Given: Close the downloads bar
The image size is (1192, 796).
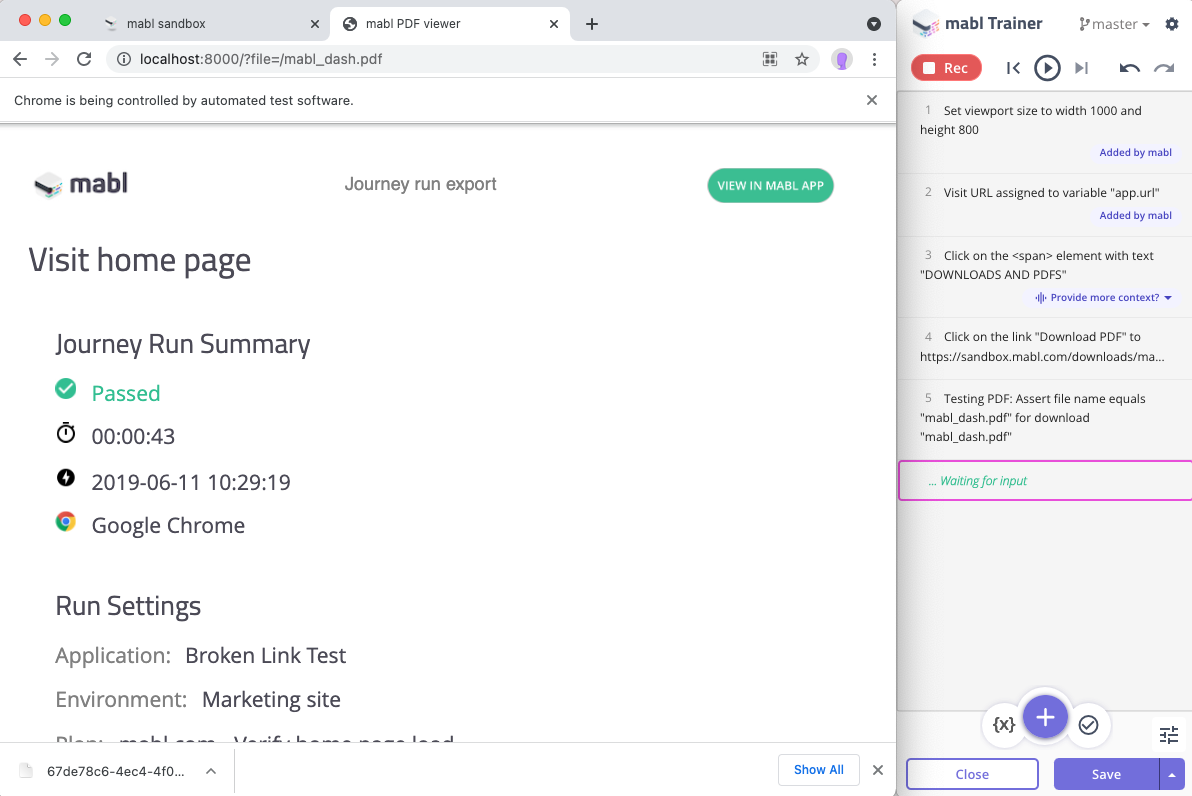Looking at the screenshot, I should point(878,770).
